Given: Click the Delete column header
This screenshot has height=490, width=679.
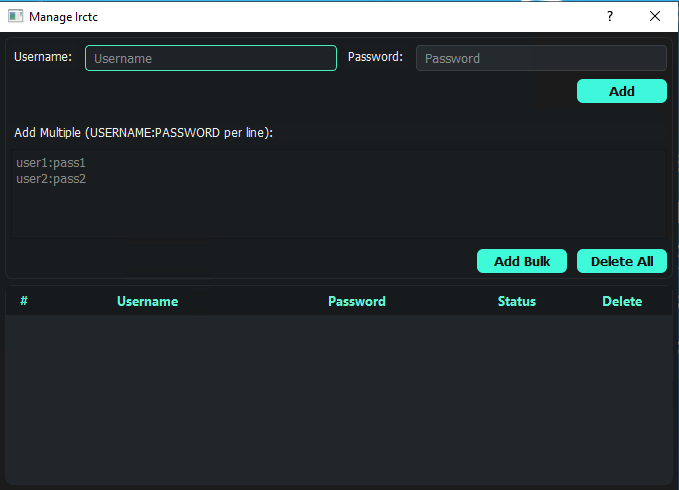Looking at the screenshot, I should (622, 301).
